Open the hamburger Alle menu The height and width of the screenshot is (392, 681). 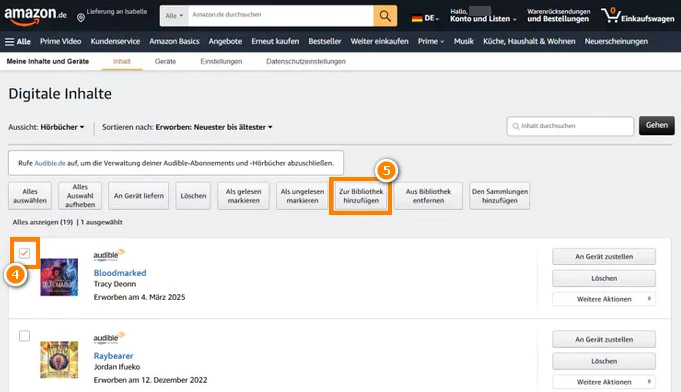click(x=18, y=42)
